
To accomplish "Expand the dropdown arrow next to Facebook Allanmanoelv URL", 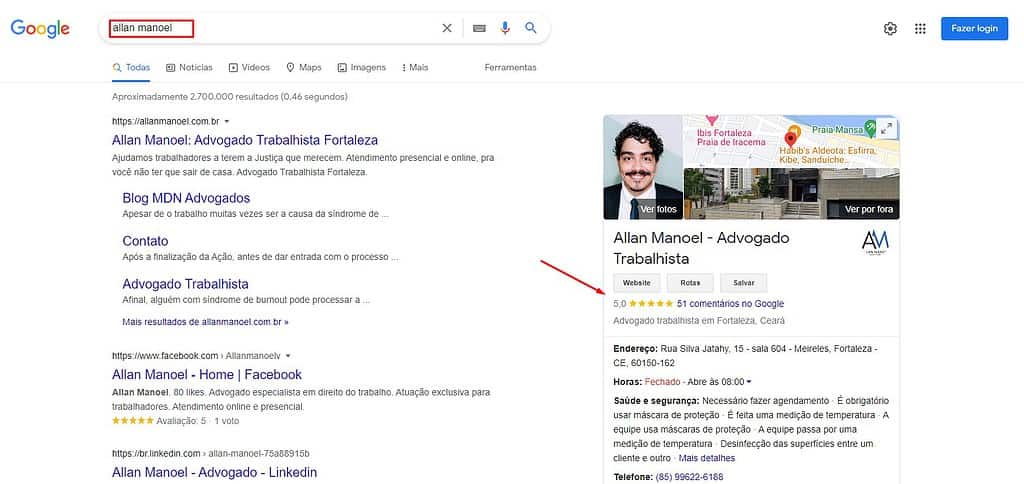I will pos(288,356).
